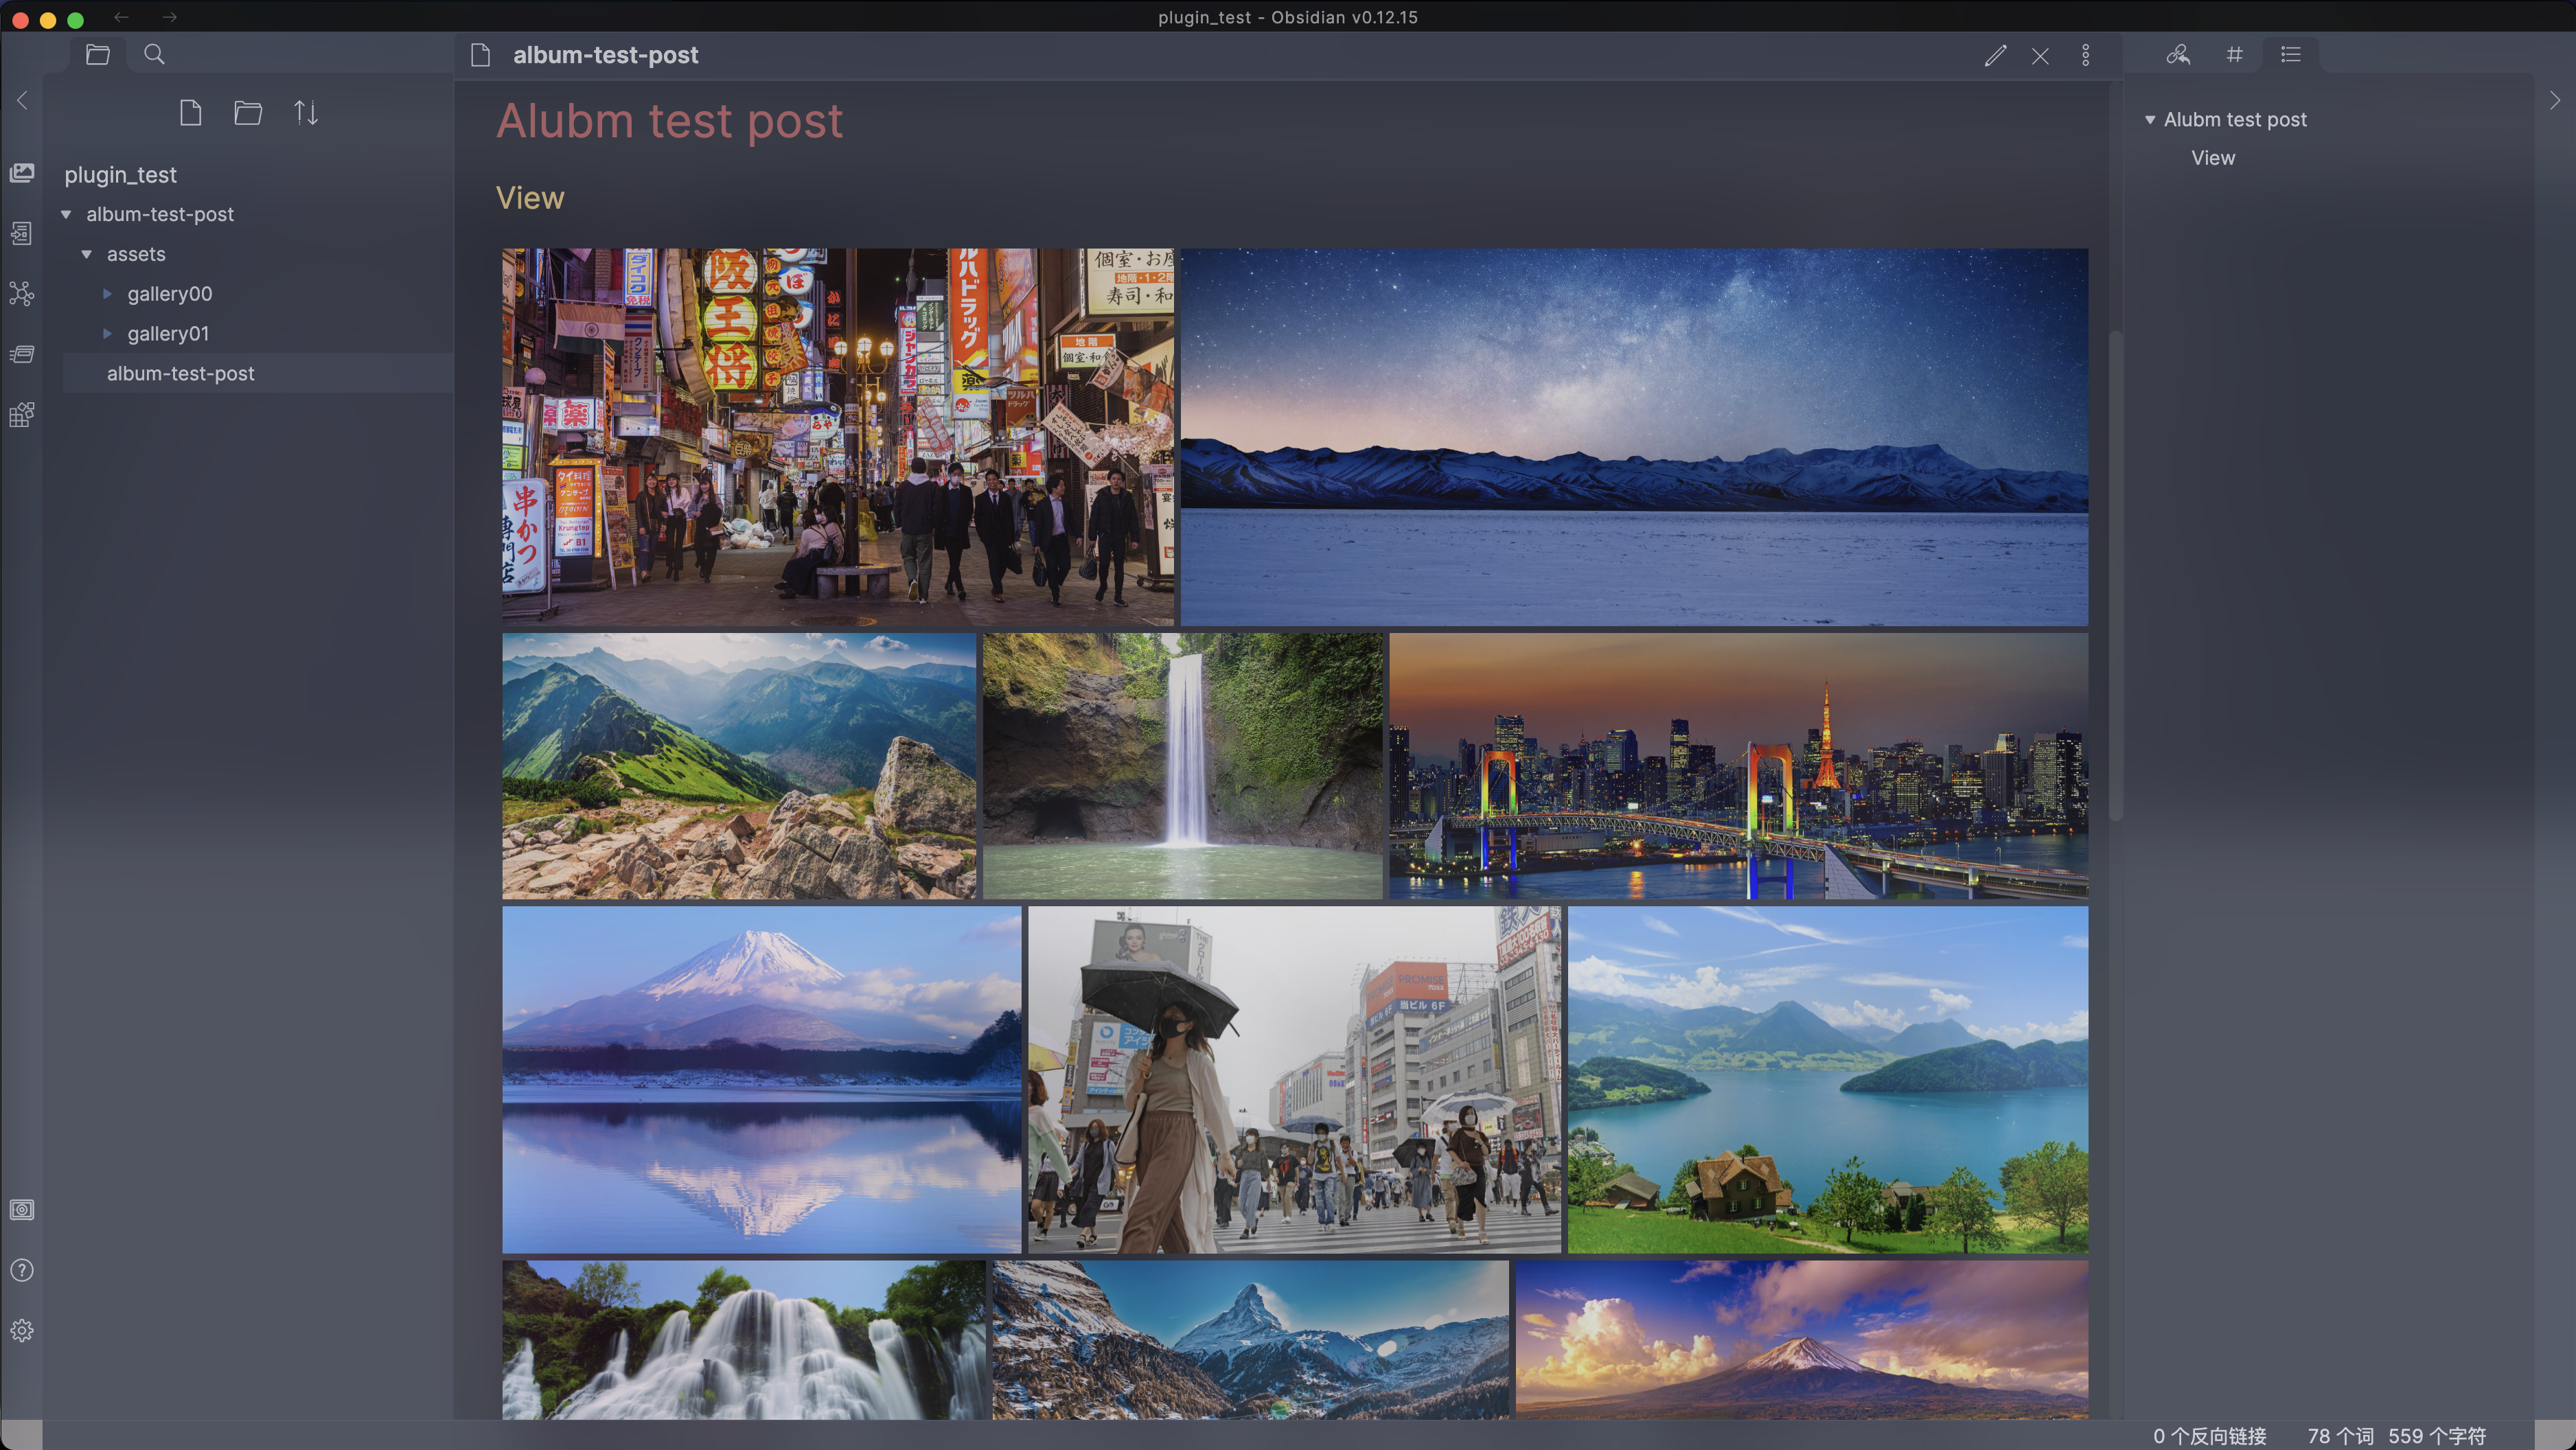Change sort order with arrows icon
This screenshot has height=1450, width=2576.
tap(306, 113)
